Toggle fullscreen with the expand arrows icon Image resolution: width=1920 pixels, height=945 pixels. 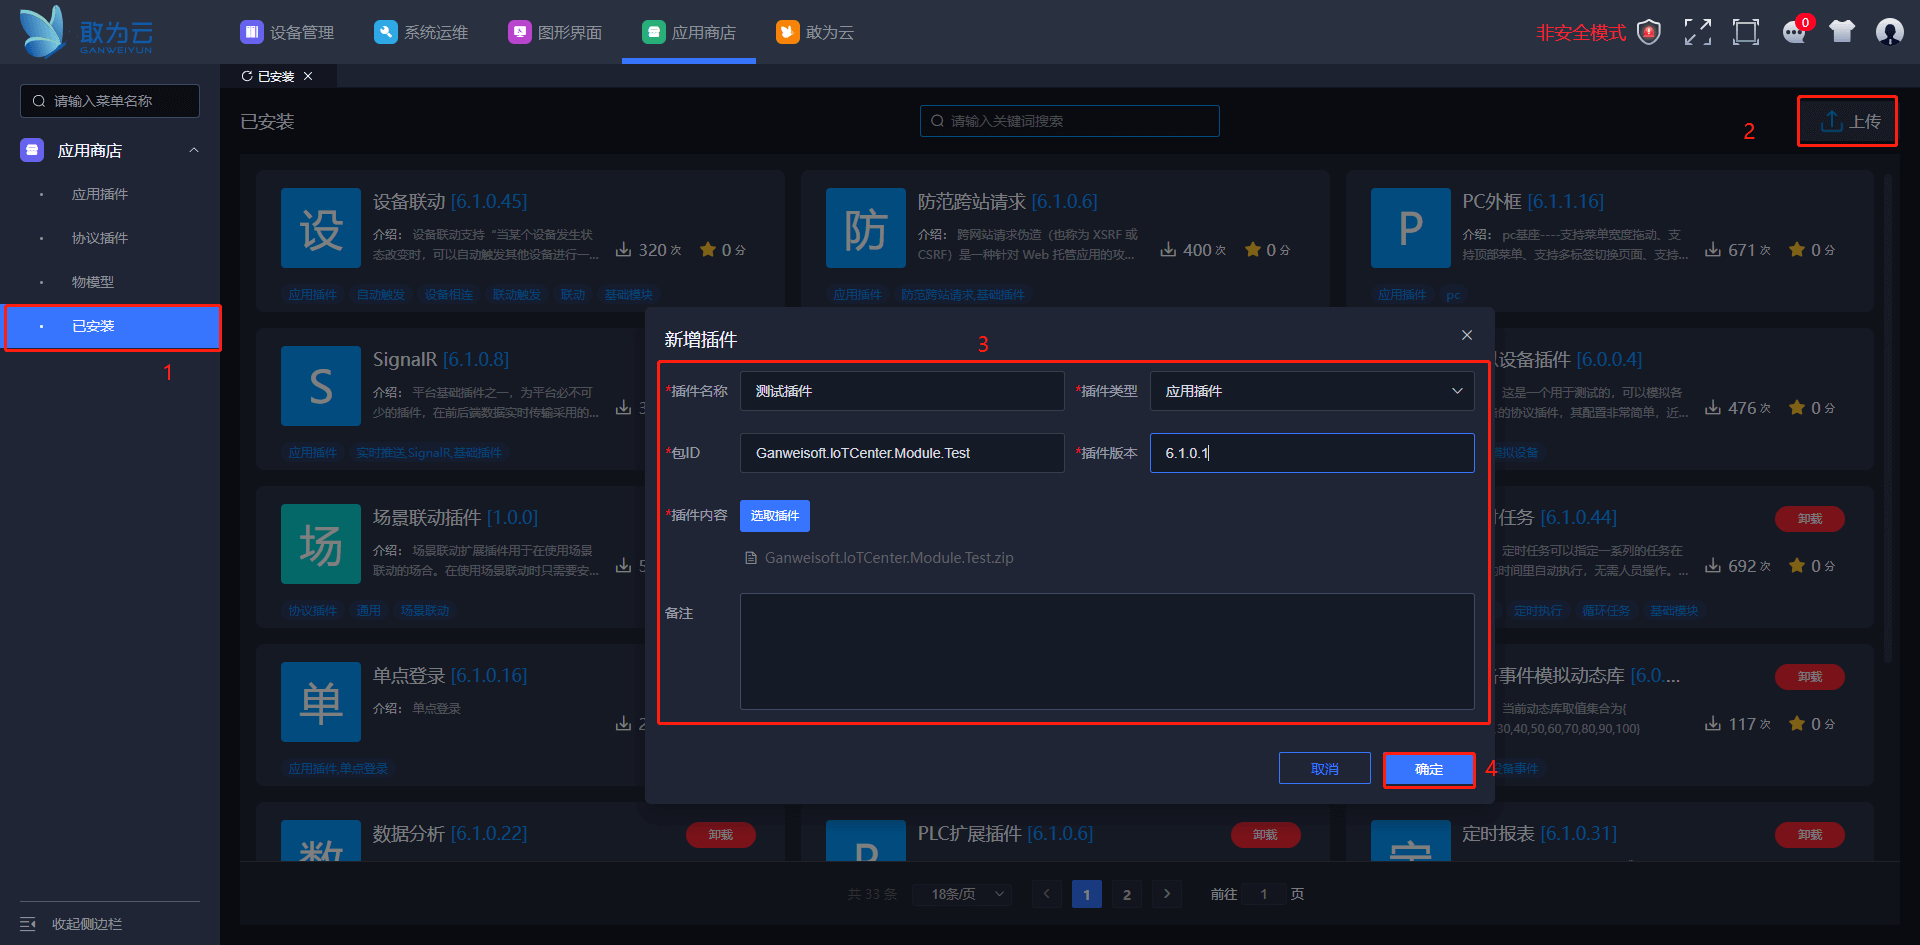tap(1697, 32)
